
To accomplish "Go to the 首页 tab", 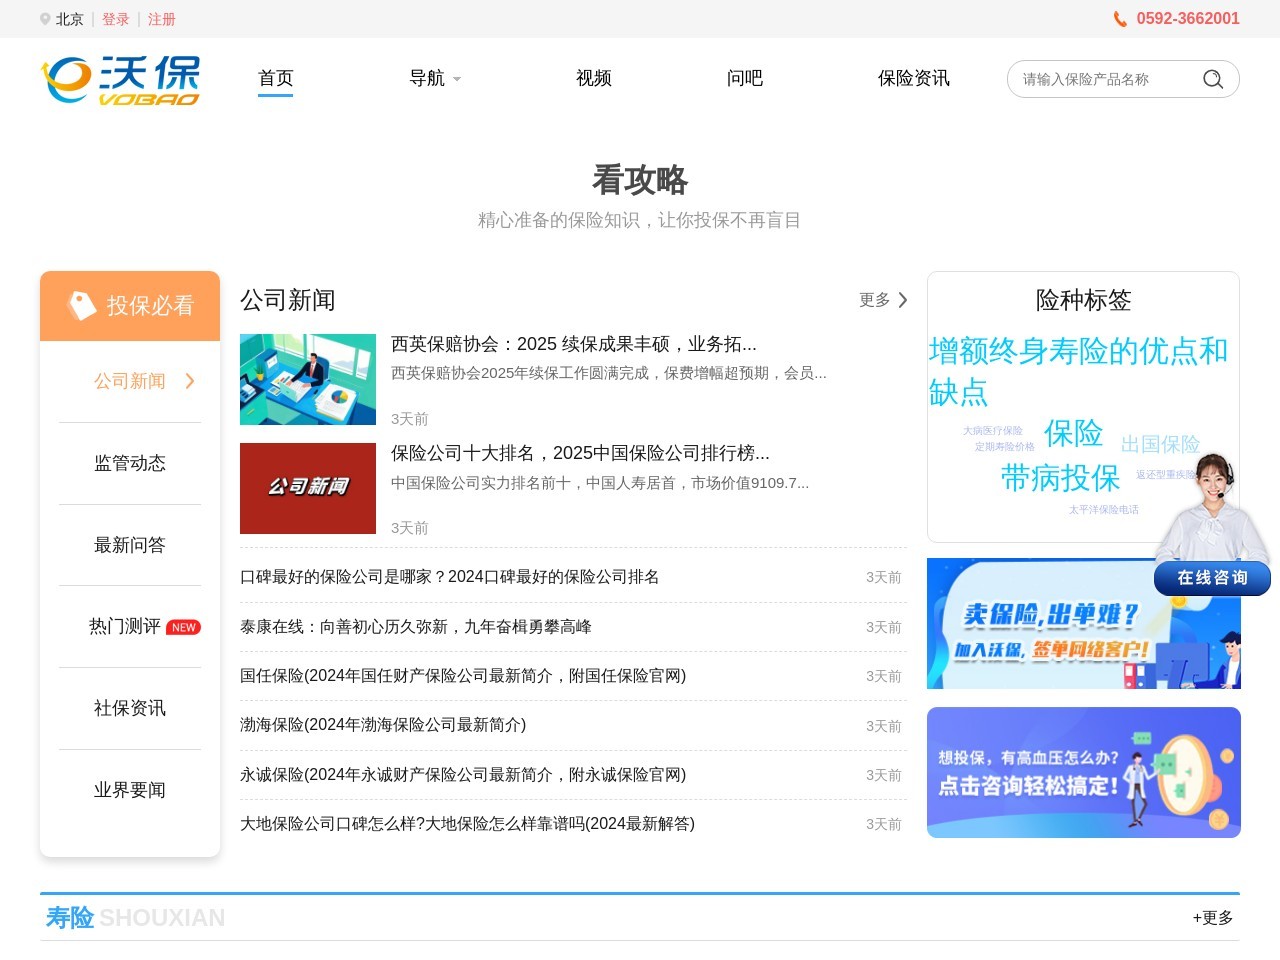I will pyautogui.click(x=275, y=78).
